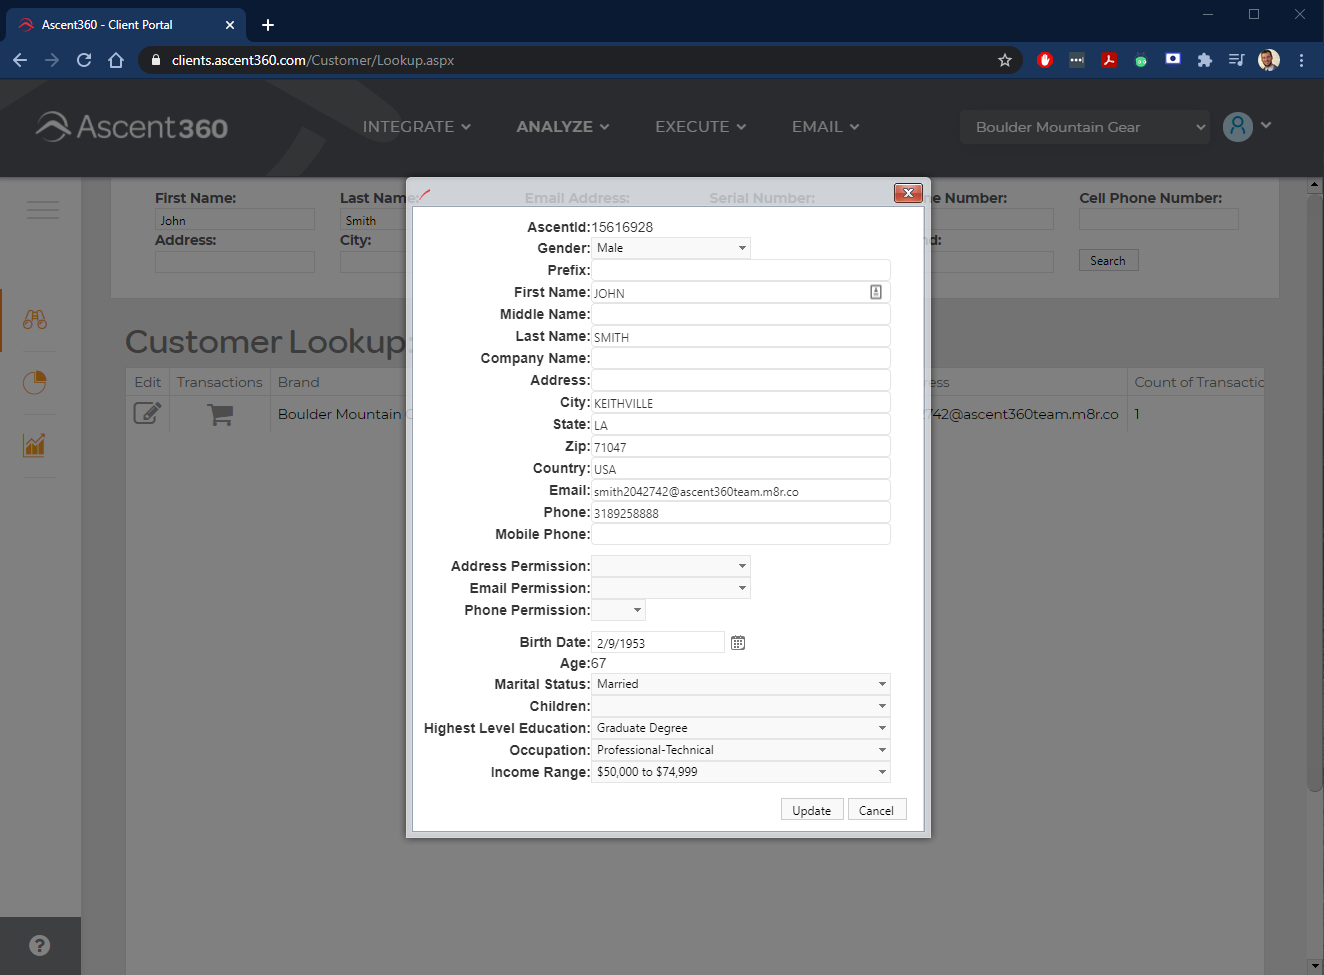The image size is (1324, 975).
Task: Click the Mobile Phone input field
Action: tap(741, 534)
